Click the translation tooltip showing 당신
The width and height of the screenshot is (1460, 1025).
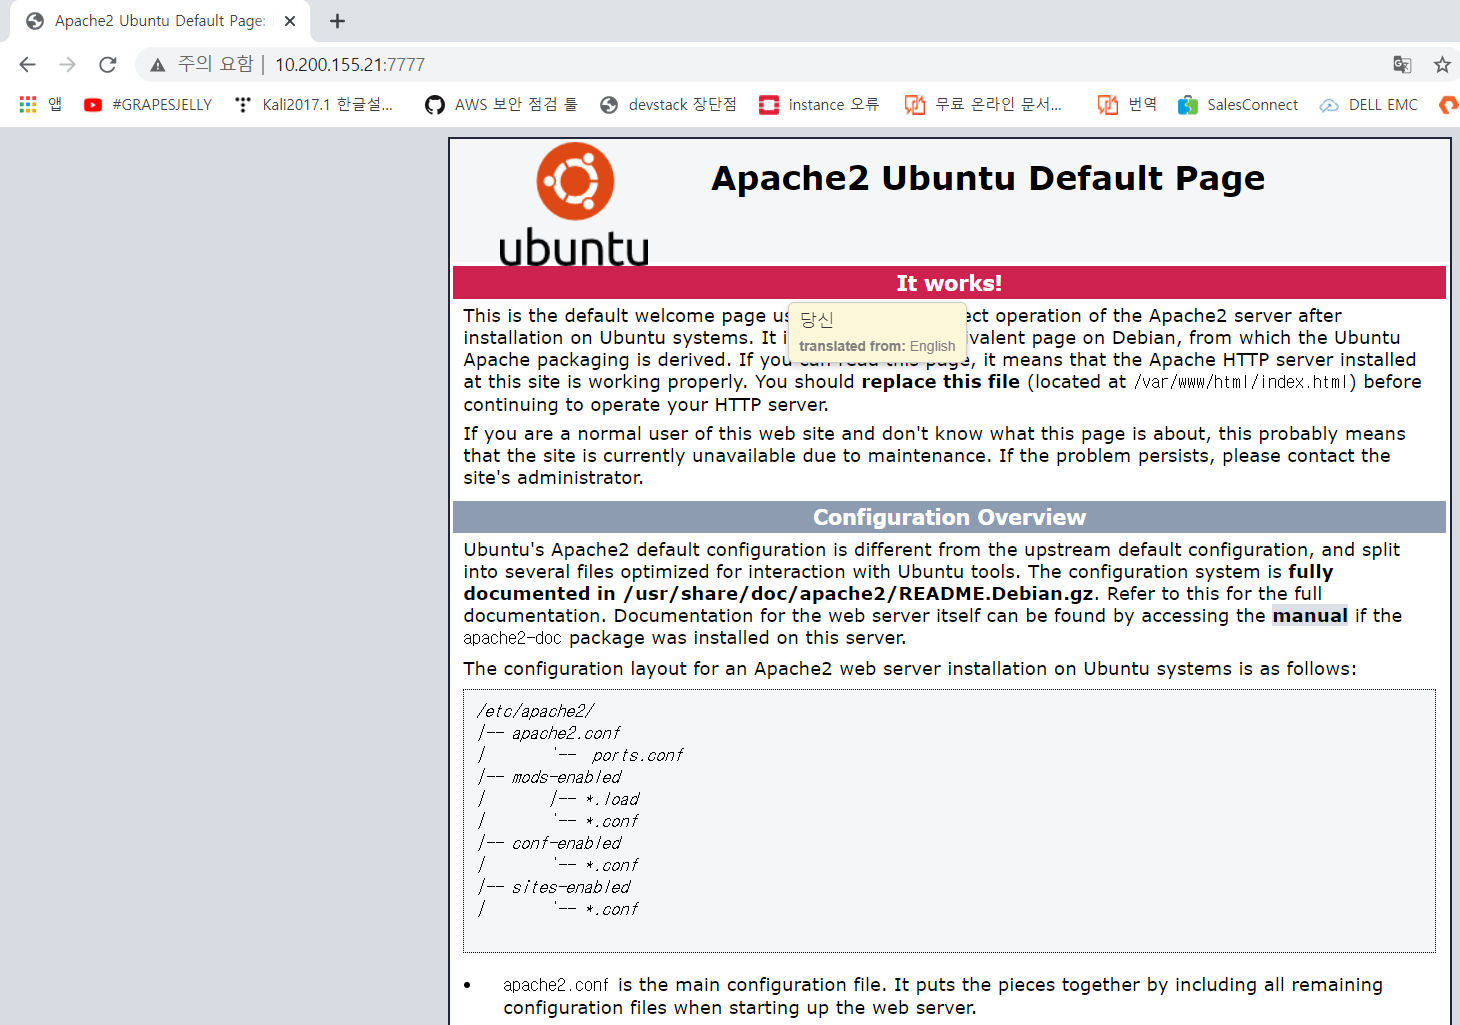877,331
